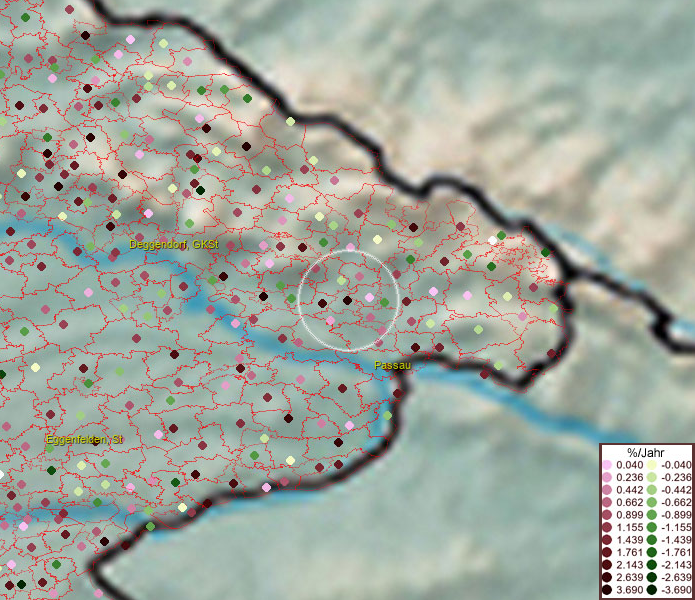
Task: Pick the -0.040 pale yellow legend swatch
Action: tap(652, 465)
